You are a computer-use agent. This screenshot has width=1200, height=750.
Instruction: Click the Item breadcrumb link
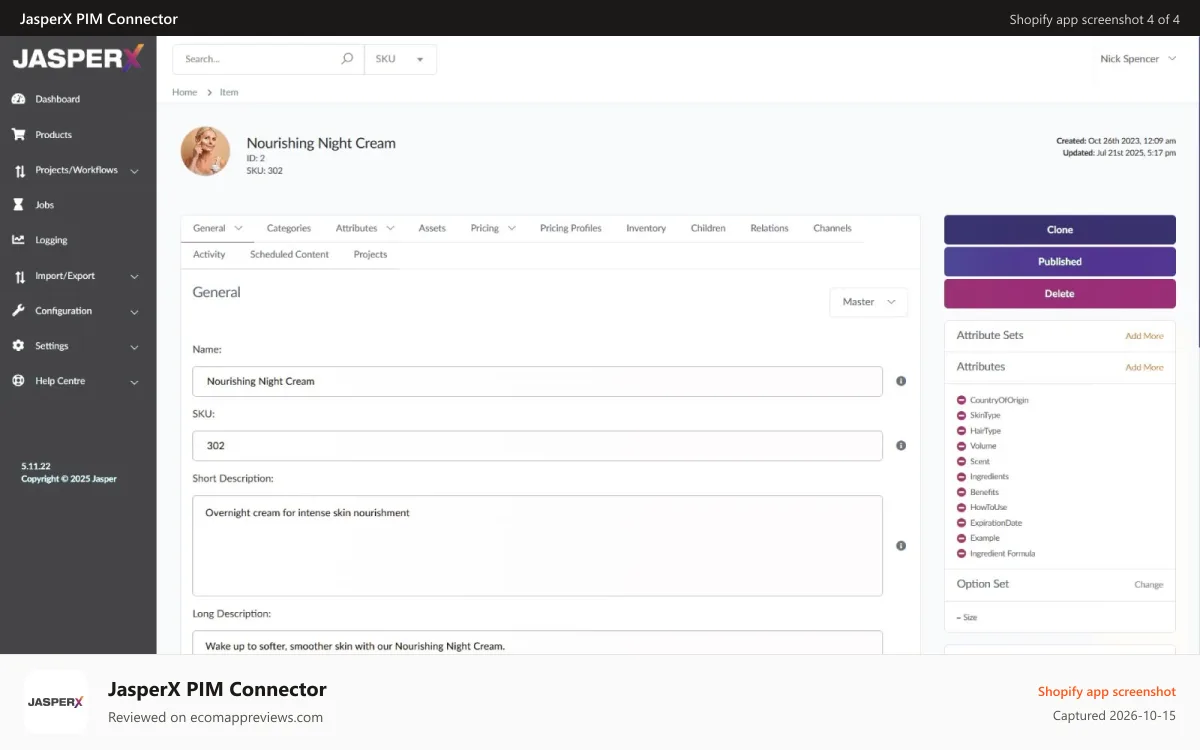229,92
